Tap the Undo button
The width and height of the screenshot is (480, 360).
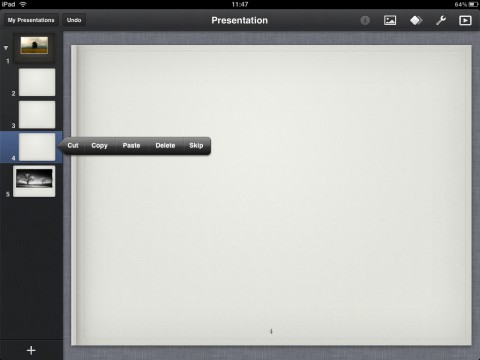74,20
